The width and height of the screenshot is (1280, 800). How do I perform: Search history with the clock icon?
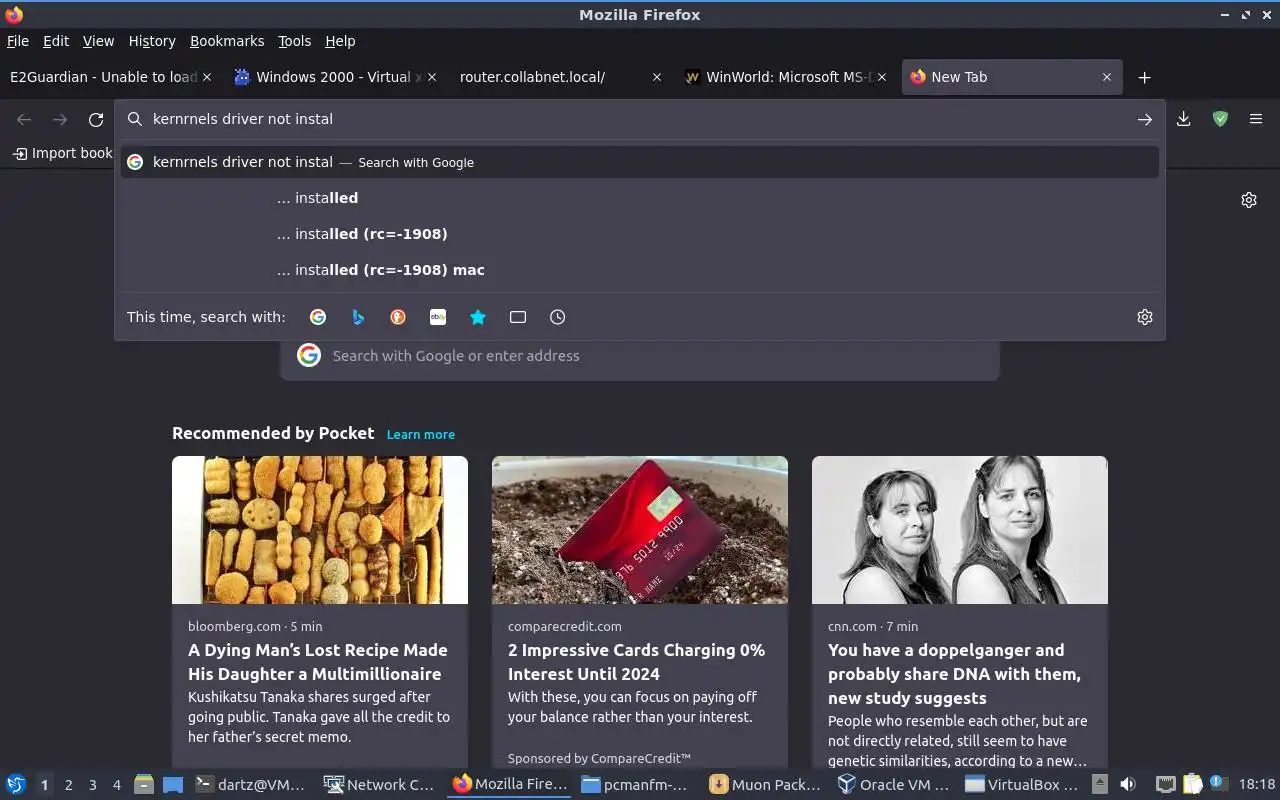tap(558, 317)
